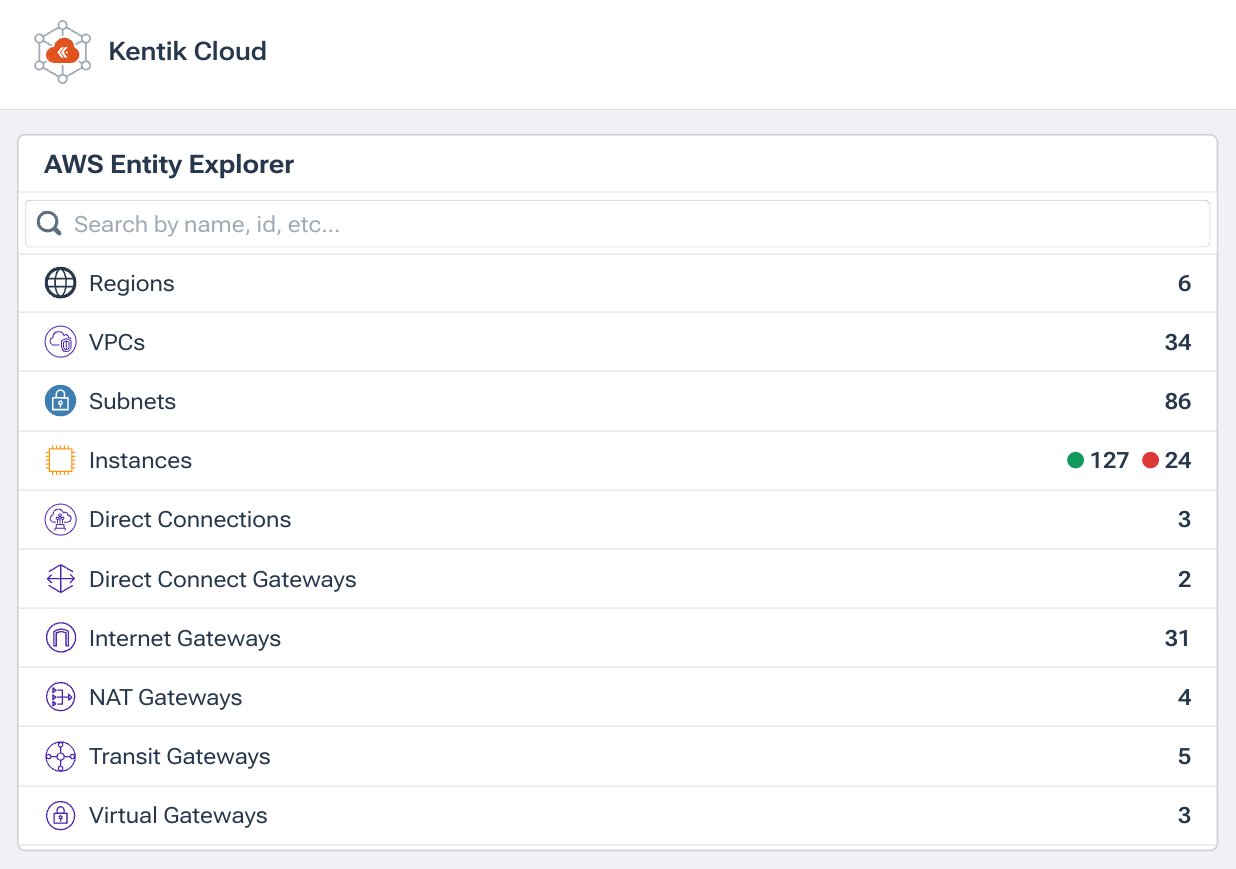Open the Subnets label
Screen dimensions: 1236x869
point(132,401)
